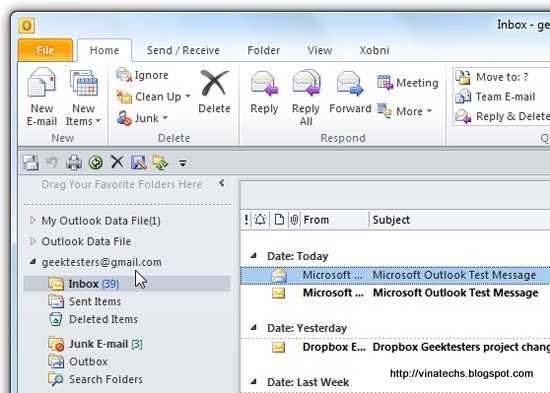Click the Outlook application icon in title bar
Screen dimensions: 550x393
27,26
